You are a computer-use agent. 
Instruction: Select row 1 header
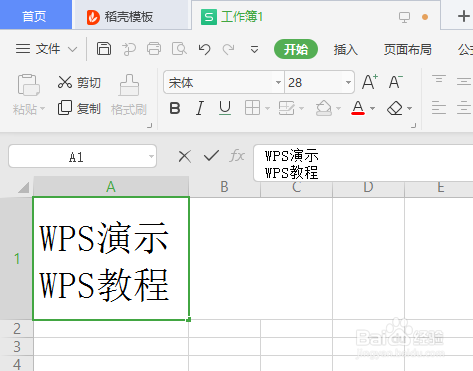17,258
